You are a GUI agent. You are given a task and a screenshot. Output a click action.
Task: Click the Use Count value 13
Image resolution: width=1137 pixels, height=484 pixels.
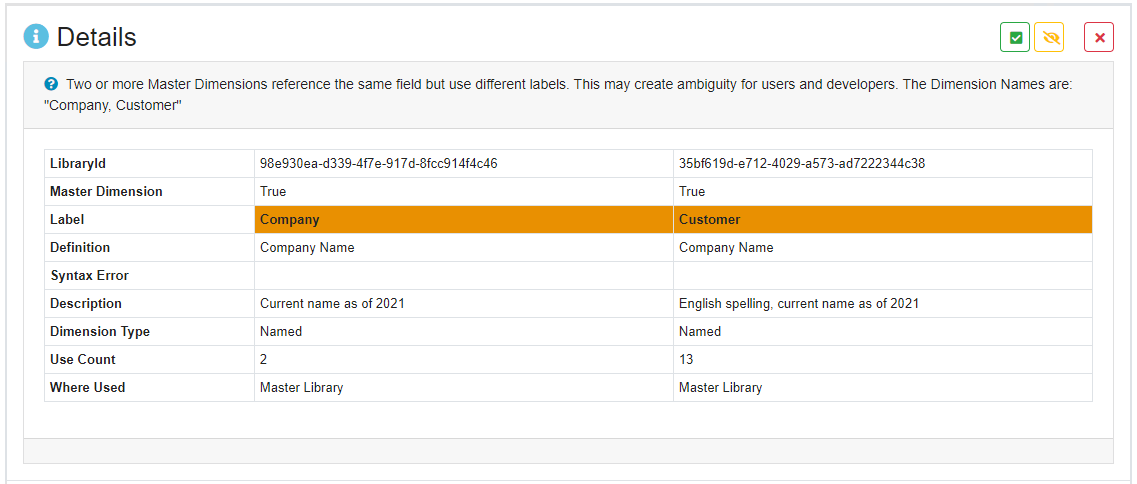tap(686, 360)
